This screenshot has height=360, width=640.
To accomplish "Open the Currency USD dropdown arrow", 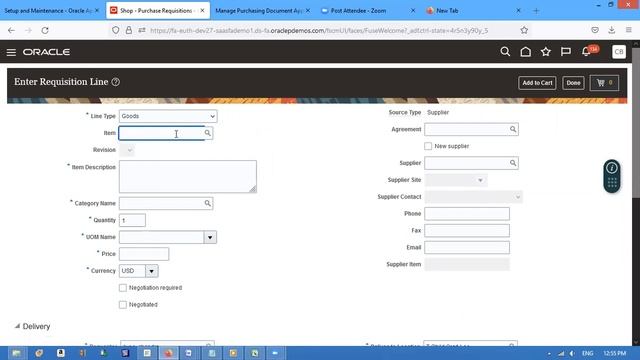I will (151, 271).
